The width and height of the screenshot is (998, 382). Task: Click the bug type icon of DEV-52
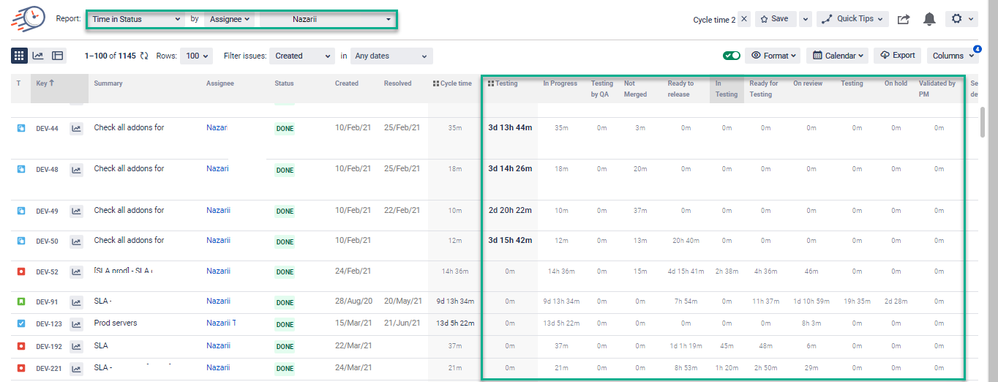(x=21, y=271)
